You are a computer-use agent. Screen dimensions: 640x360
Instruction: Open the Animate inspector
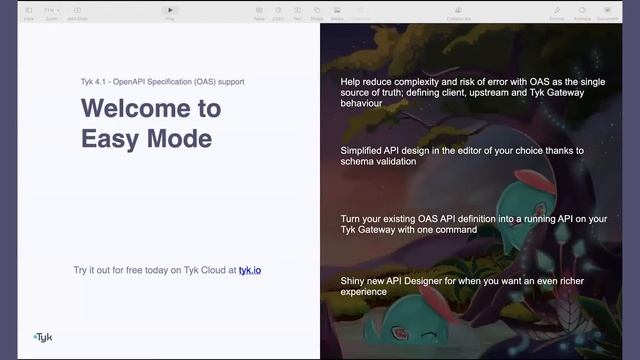(582, 13)
